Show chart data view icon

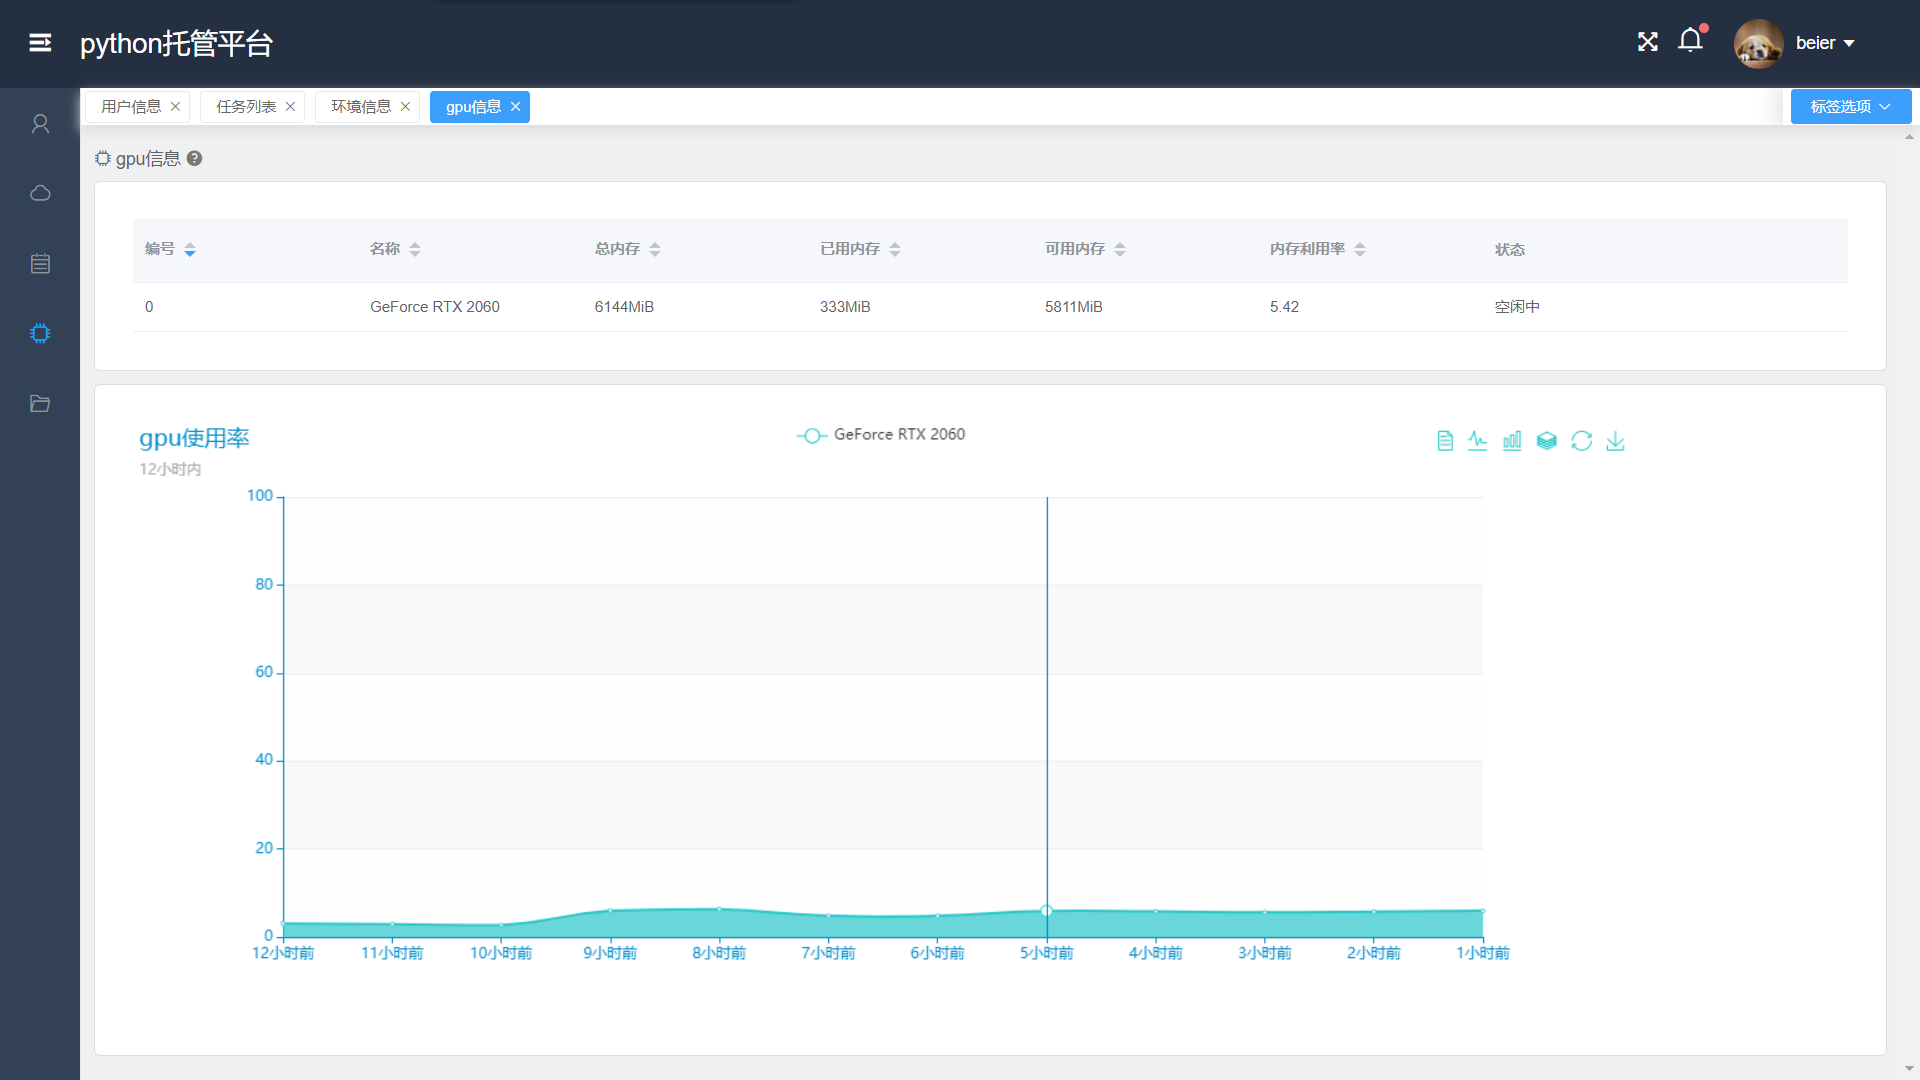[x=1444, y=441]
